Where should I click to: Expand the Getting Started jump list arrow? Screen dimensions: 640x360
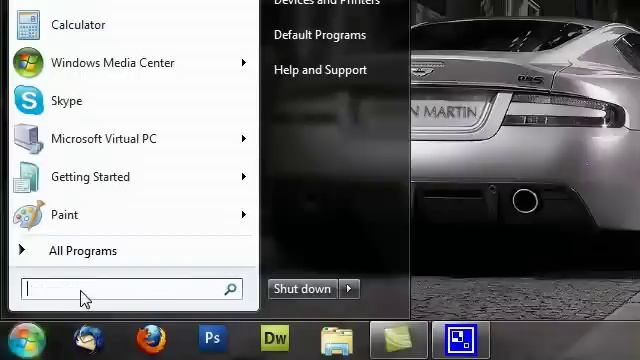click(x=244, y=177)
